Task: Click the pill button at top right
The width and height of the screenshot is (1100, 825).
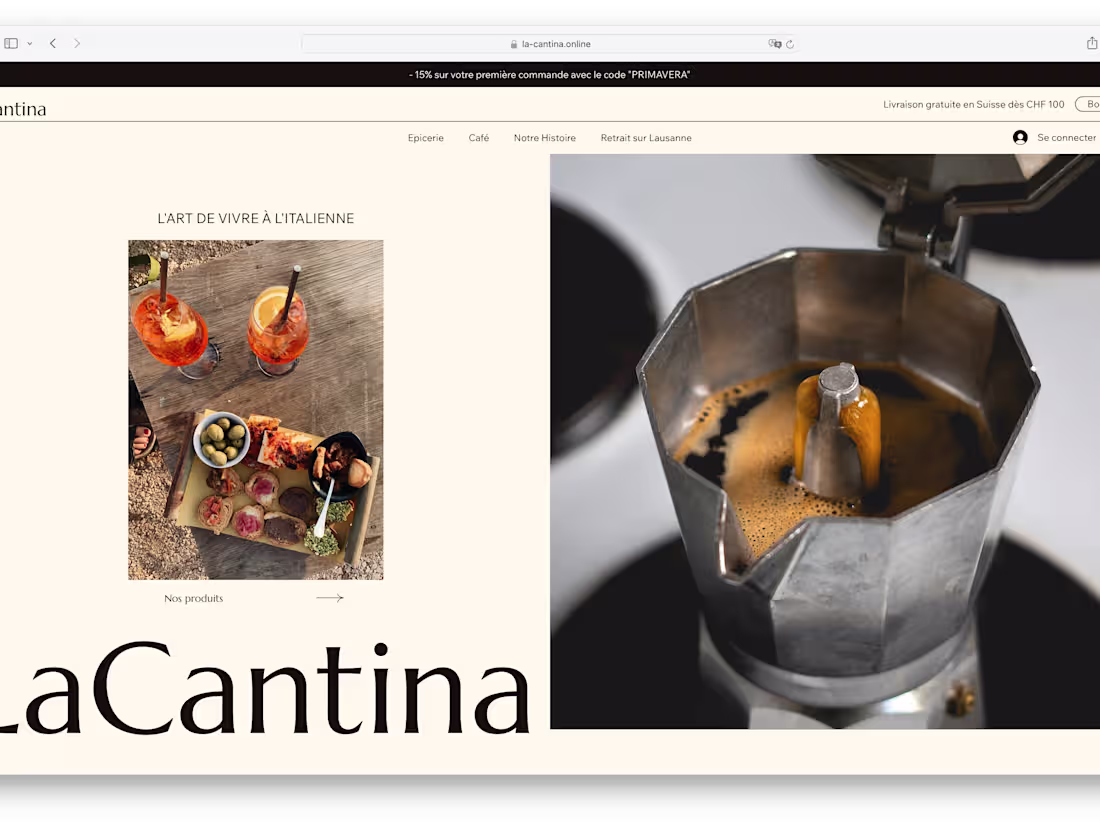Action: (1090, 103)
